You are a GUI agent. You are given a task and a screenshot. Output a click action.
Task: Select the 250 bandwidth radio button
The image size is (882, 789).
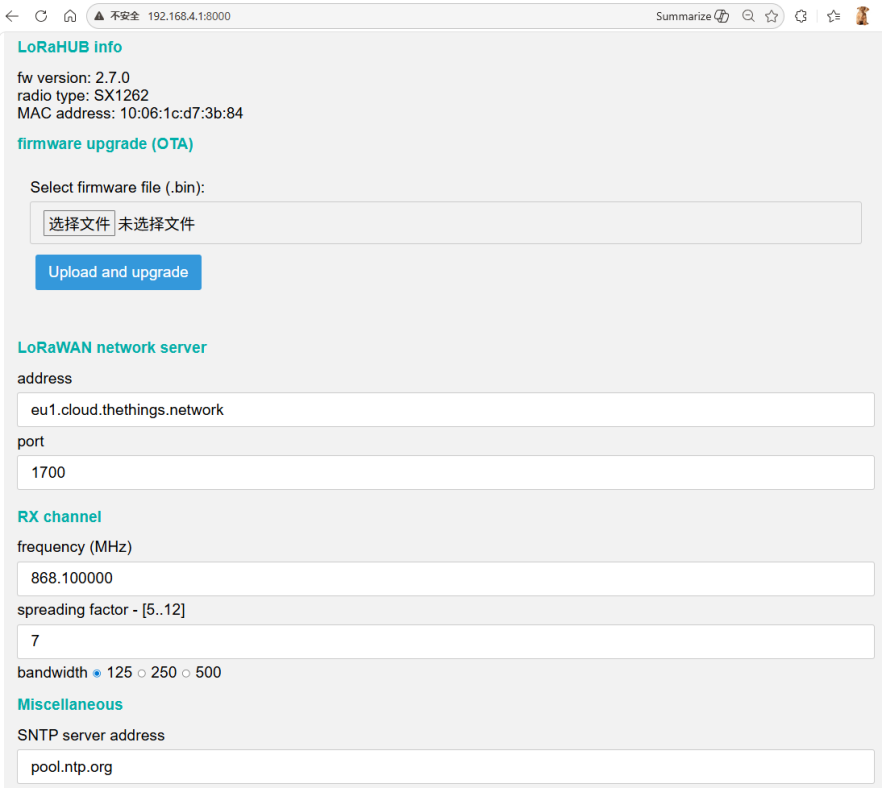click(142, 673)
